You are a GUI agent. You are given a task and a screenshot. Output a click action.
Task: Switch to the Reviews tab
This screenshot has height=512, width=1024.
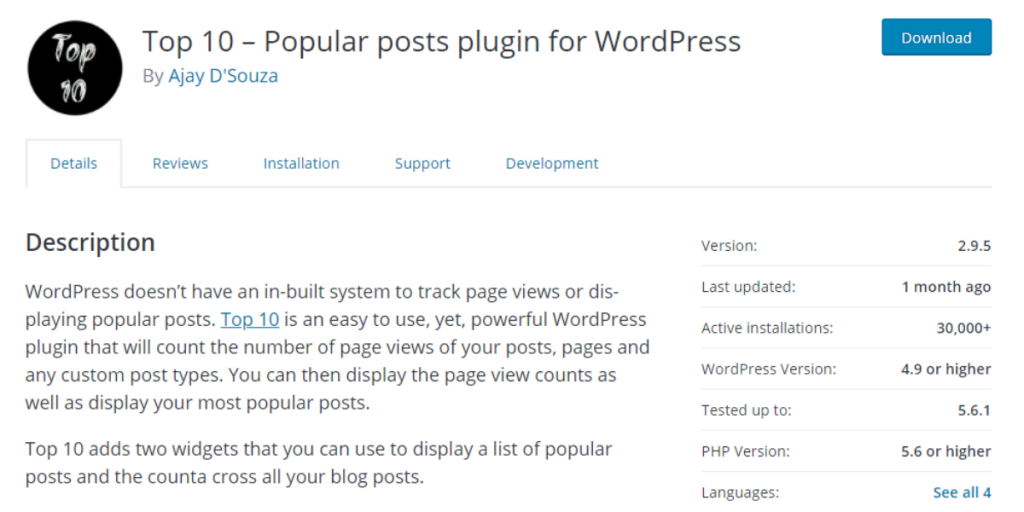(180, 163)
